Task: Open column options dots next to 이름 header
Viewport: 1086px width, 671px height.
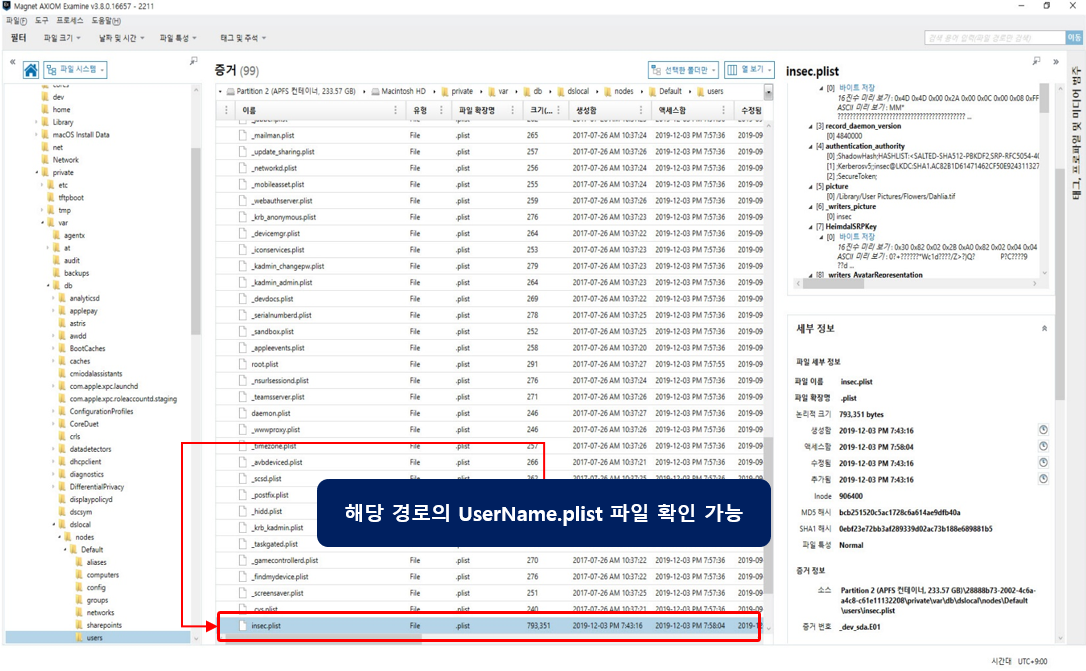Action: pos(396,110)
